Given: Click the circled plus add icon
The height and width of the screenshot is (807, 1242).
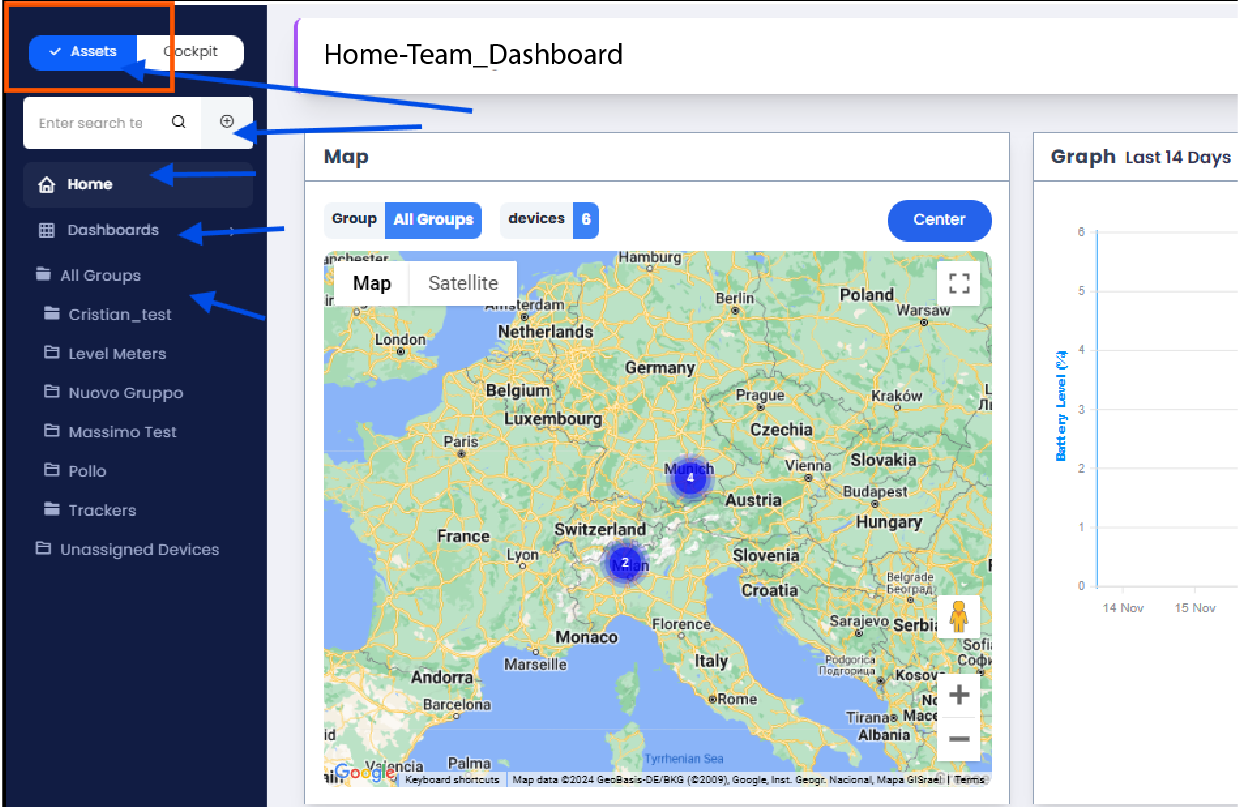Looking at the screenshot, I should point(227,122).
